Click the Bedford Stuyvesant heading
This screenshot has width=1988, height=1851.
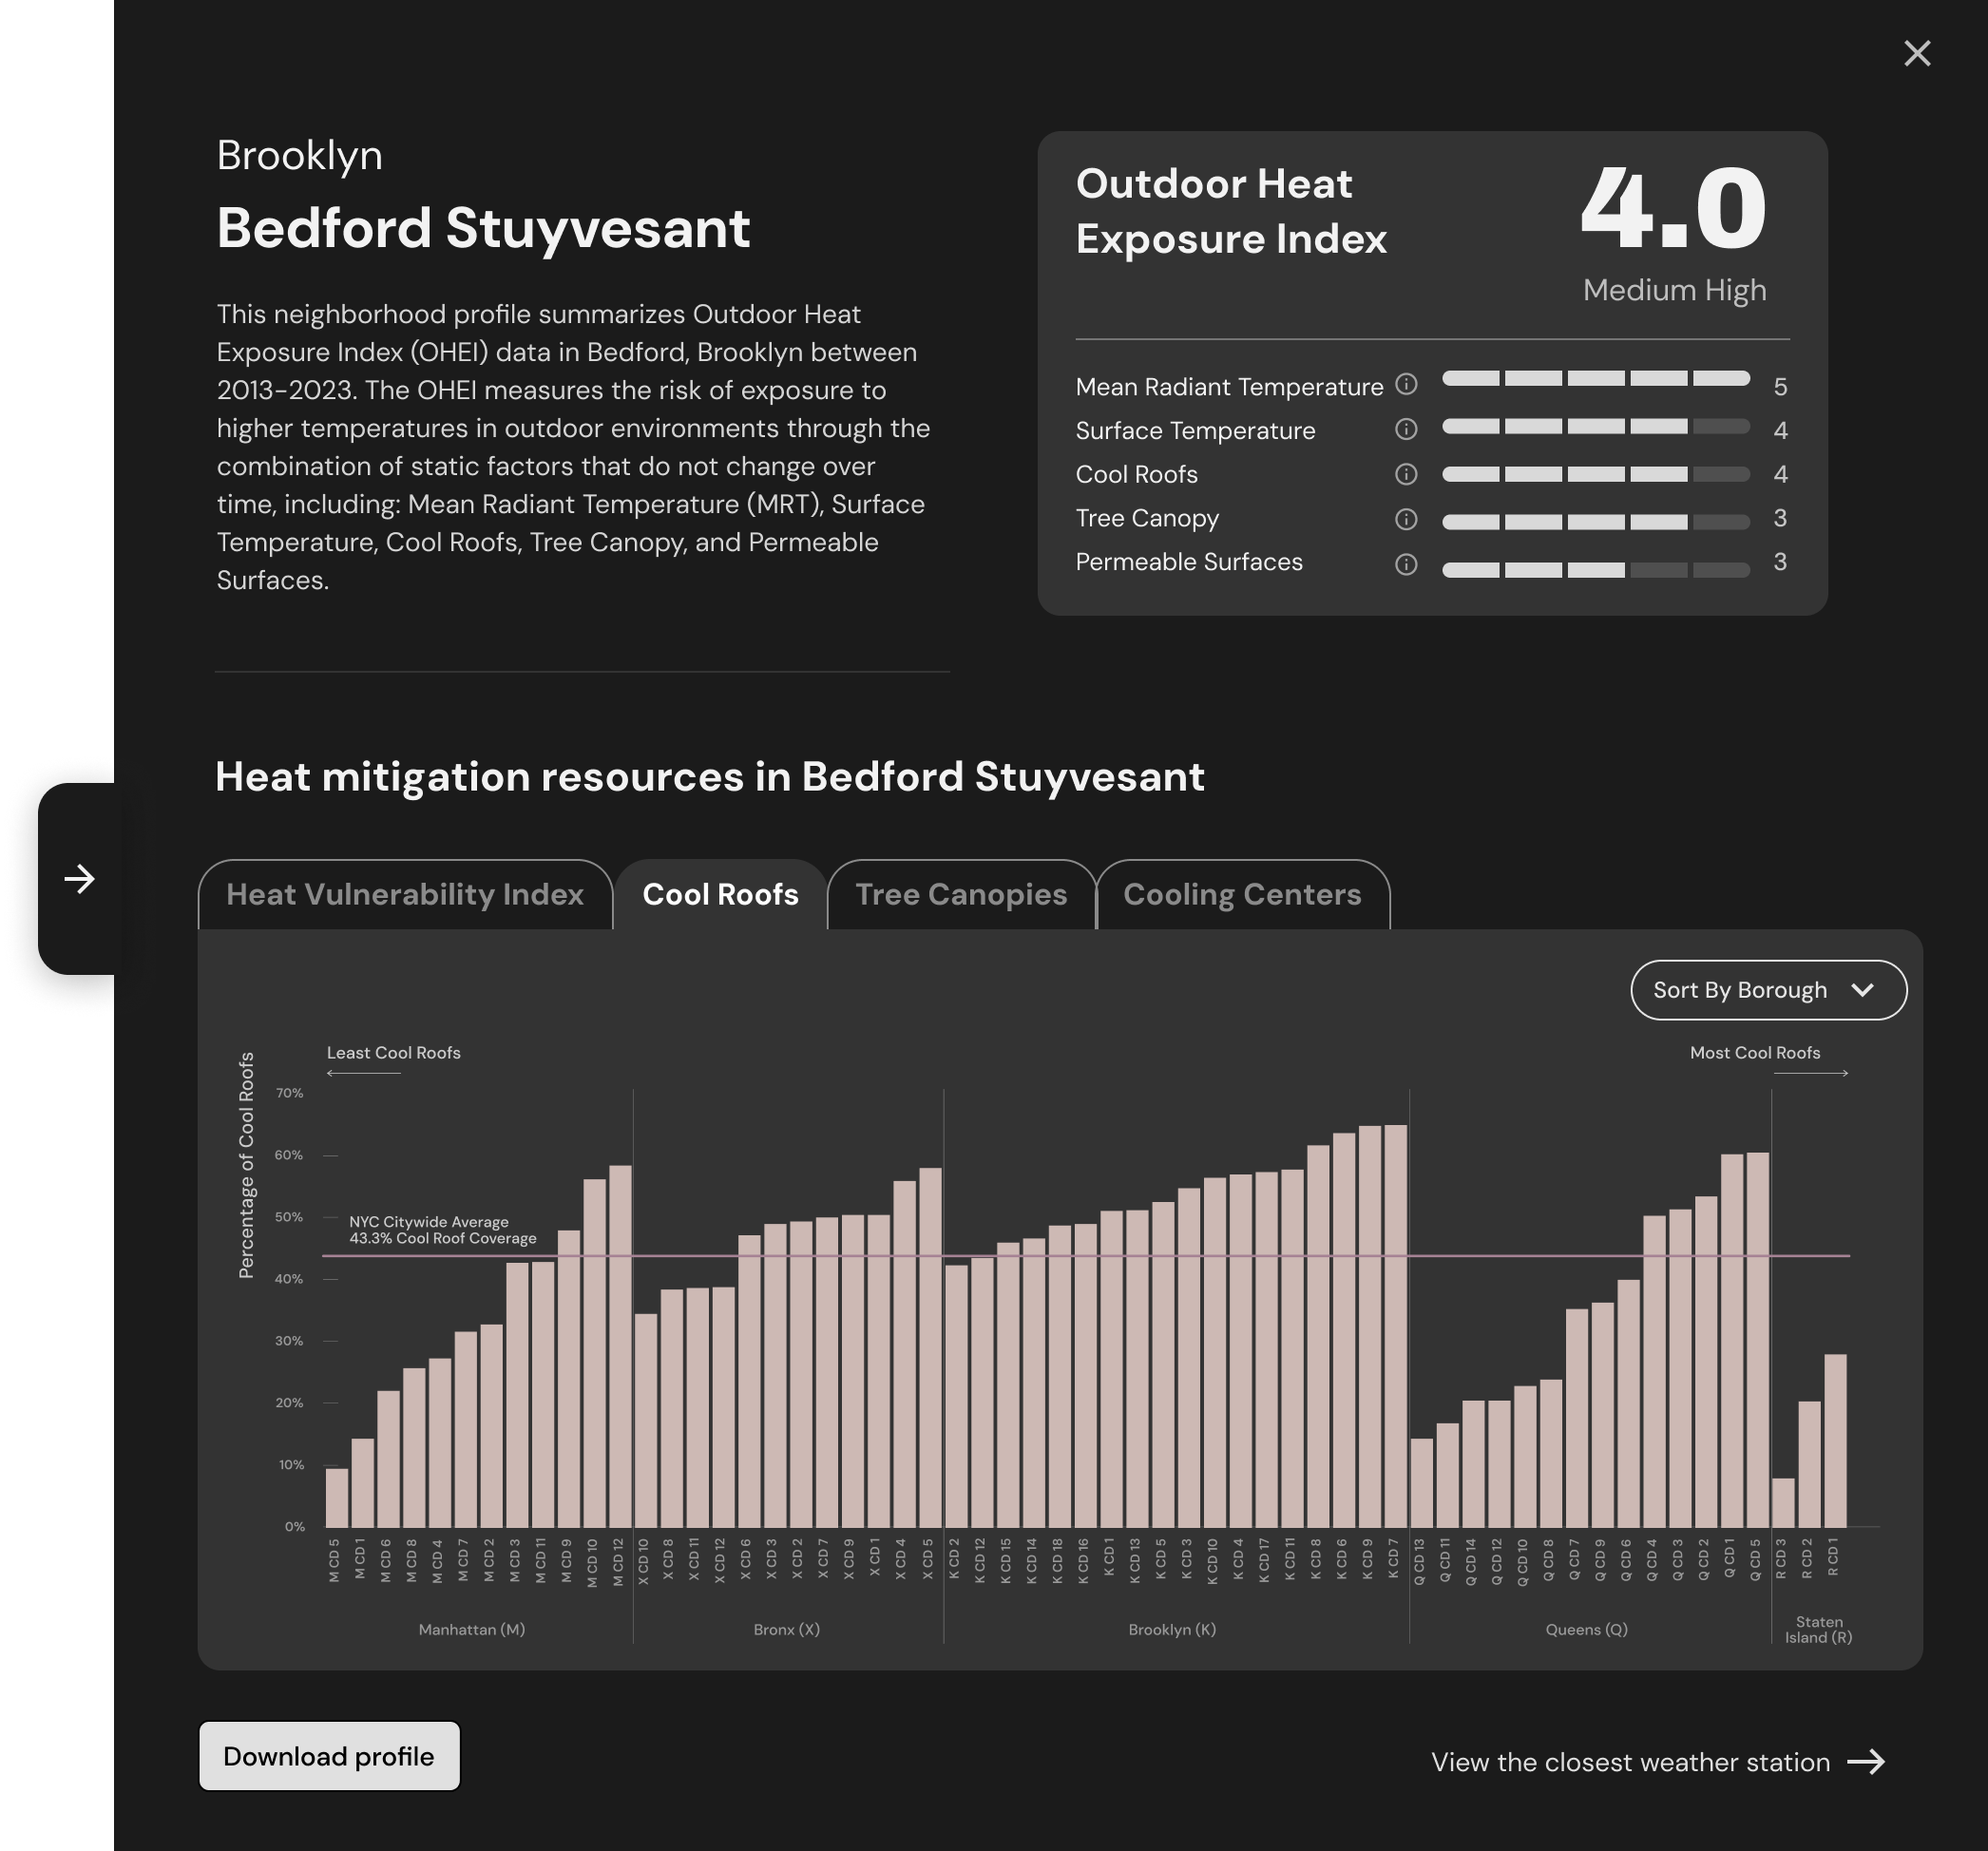(x=484, y=227)
